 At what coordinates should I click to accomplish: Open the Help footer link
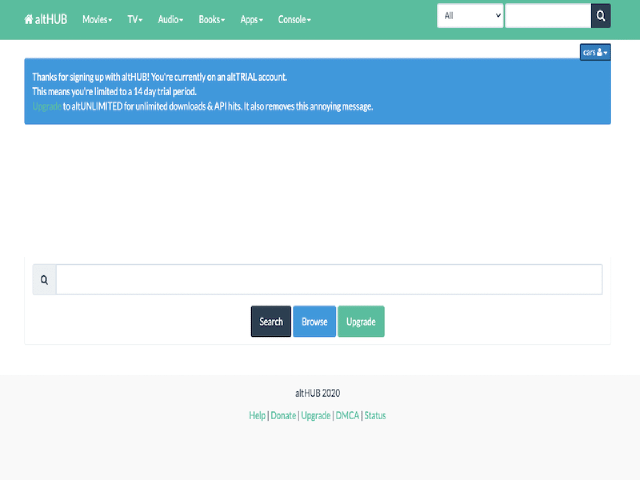(x=257, y=416)
